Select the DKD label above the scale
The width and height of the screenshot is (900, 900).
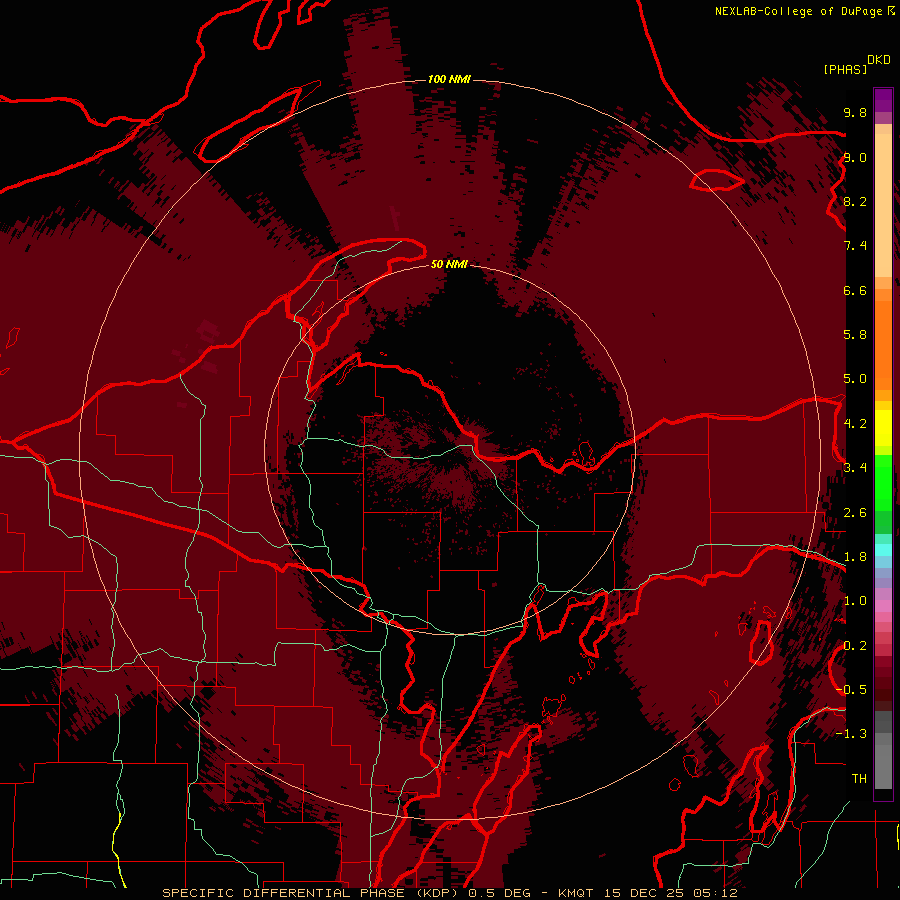(879, 60)
